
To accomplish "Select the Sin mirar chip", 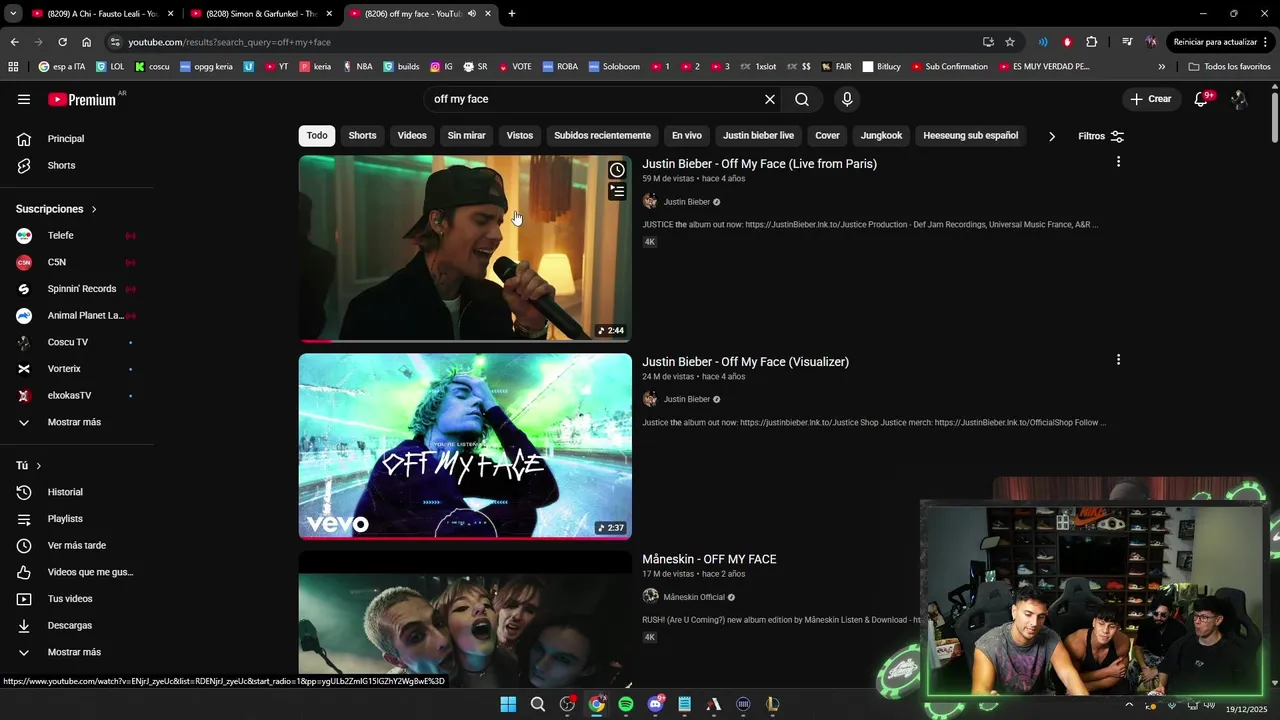I will click(466, 135).
